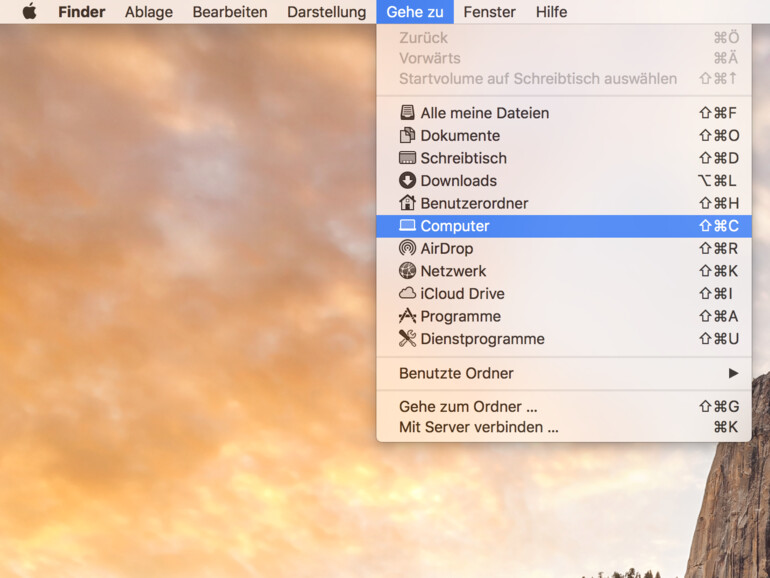
Task: Select the Schreibtisch label
Action: pyautogui.click(x=464, y=158)
